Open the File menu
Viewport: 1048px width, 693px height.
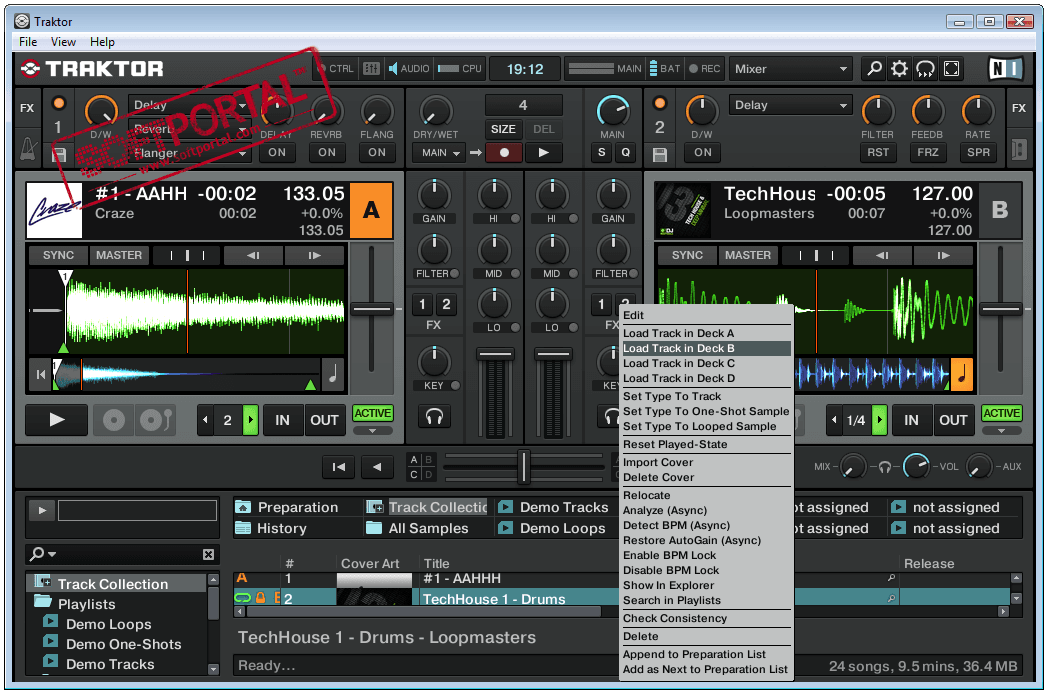pyautogui.click(x=28, y=41)
